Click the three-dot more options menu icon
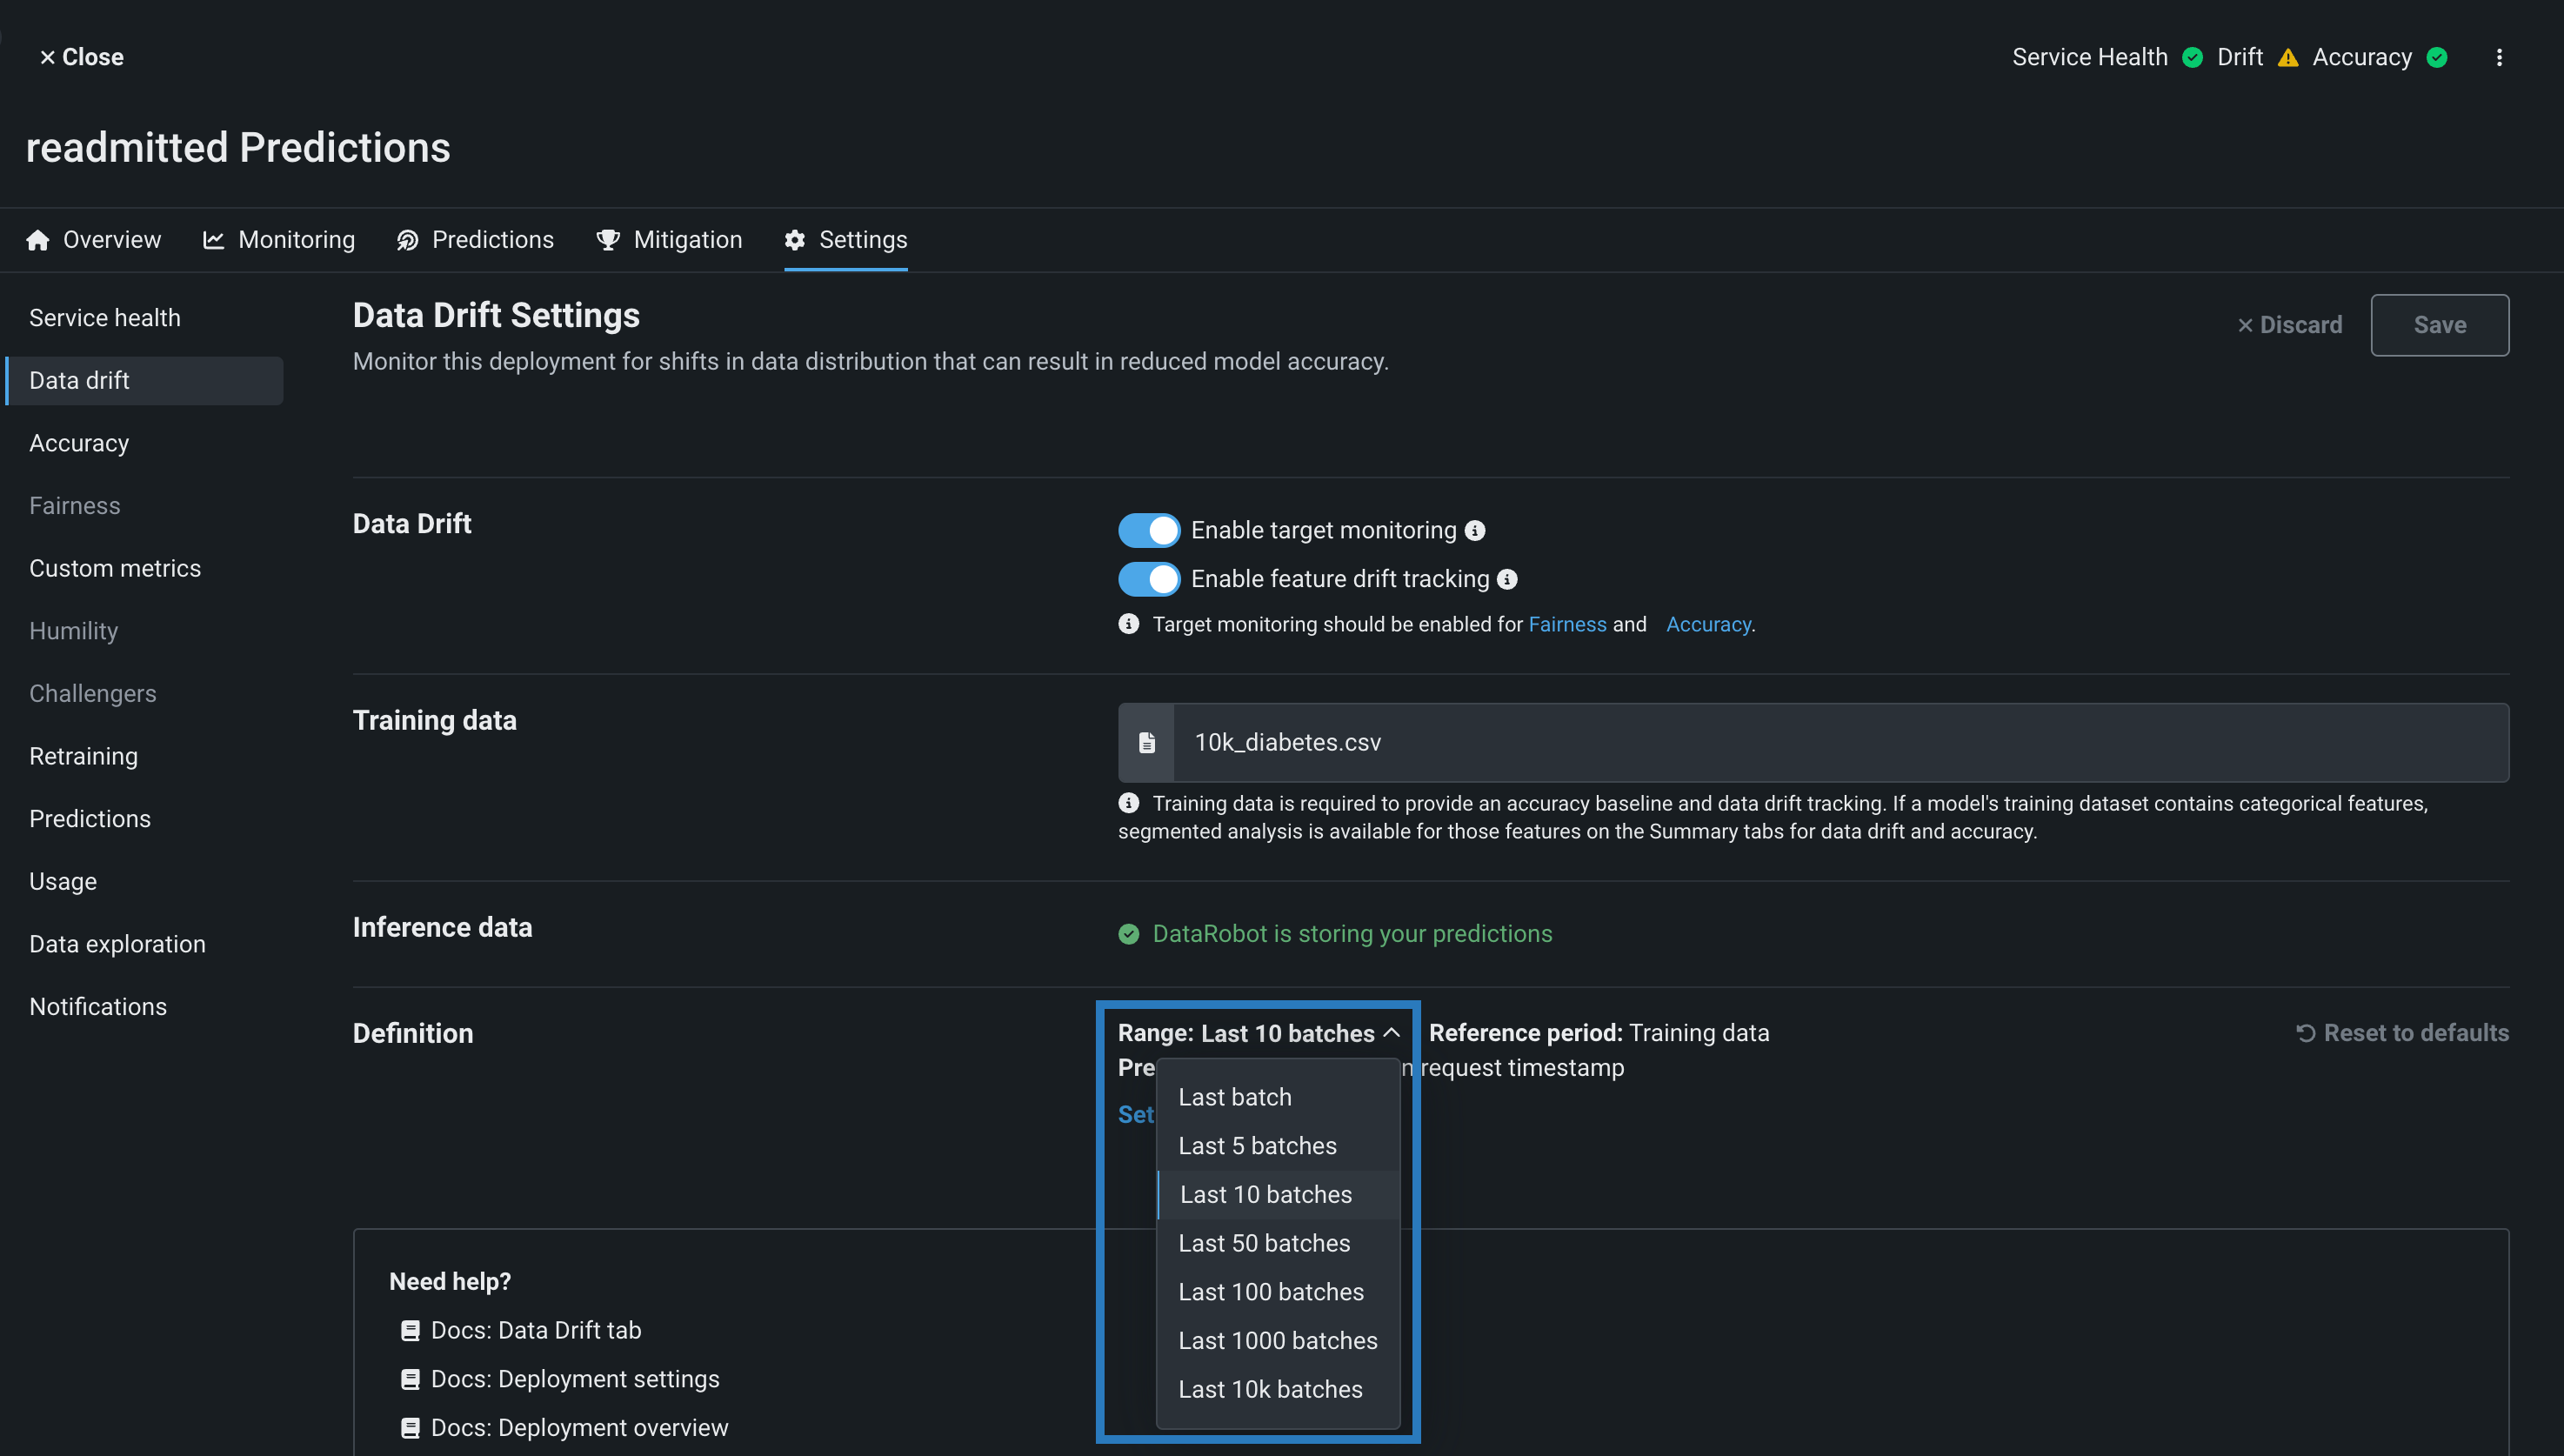 [x=2498, y=57]
